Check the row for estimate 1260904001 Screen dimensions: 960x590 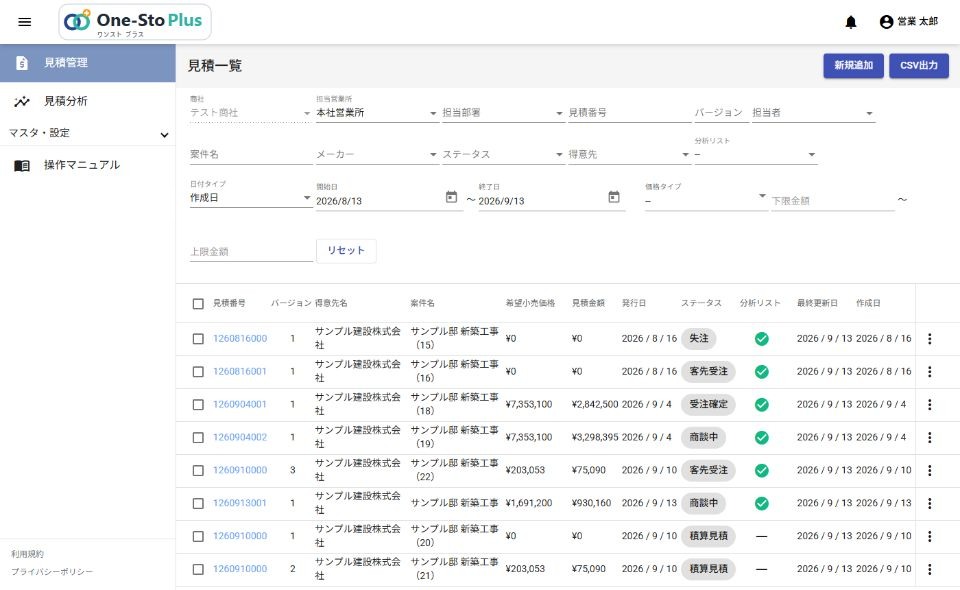pyautogui.click(x=198, y=405)
